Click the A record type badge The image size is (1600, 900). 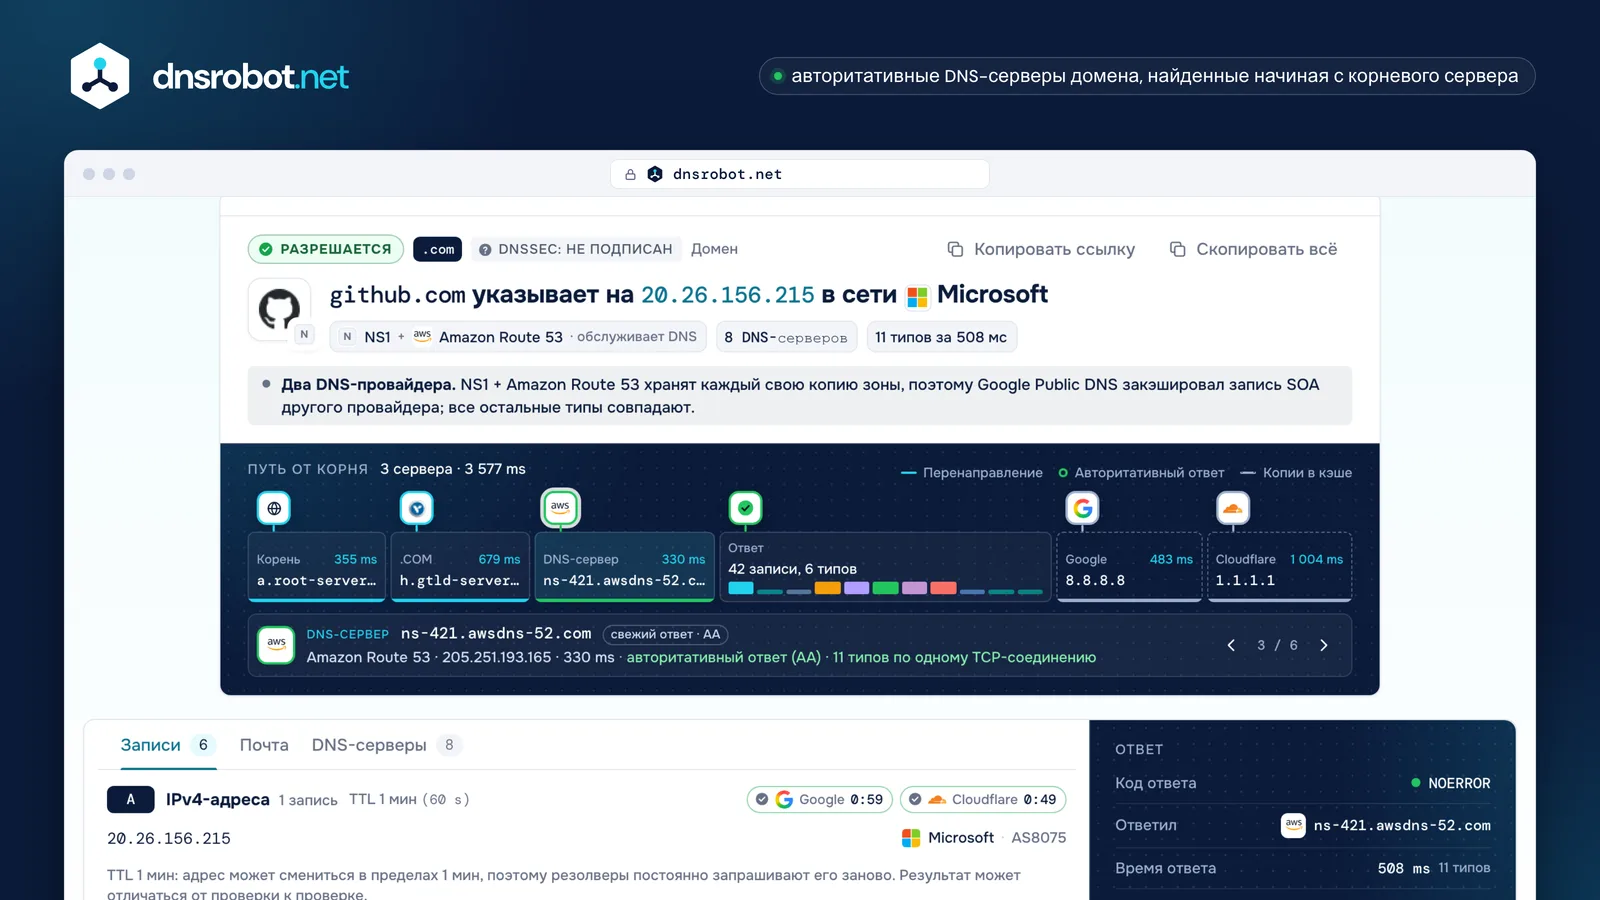point(131,799)
